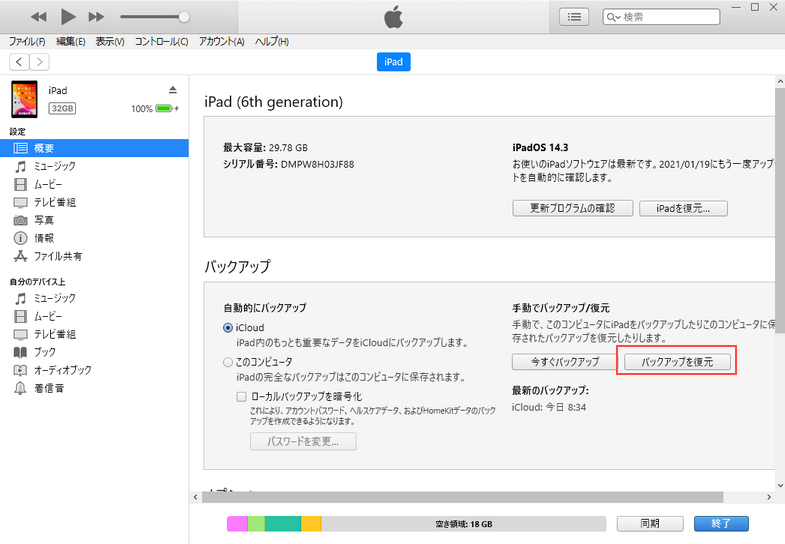Go back with the left chevron

click(19, 62)
